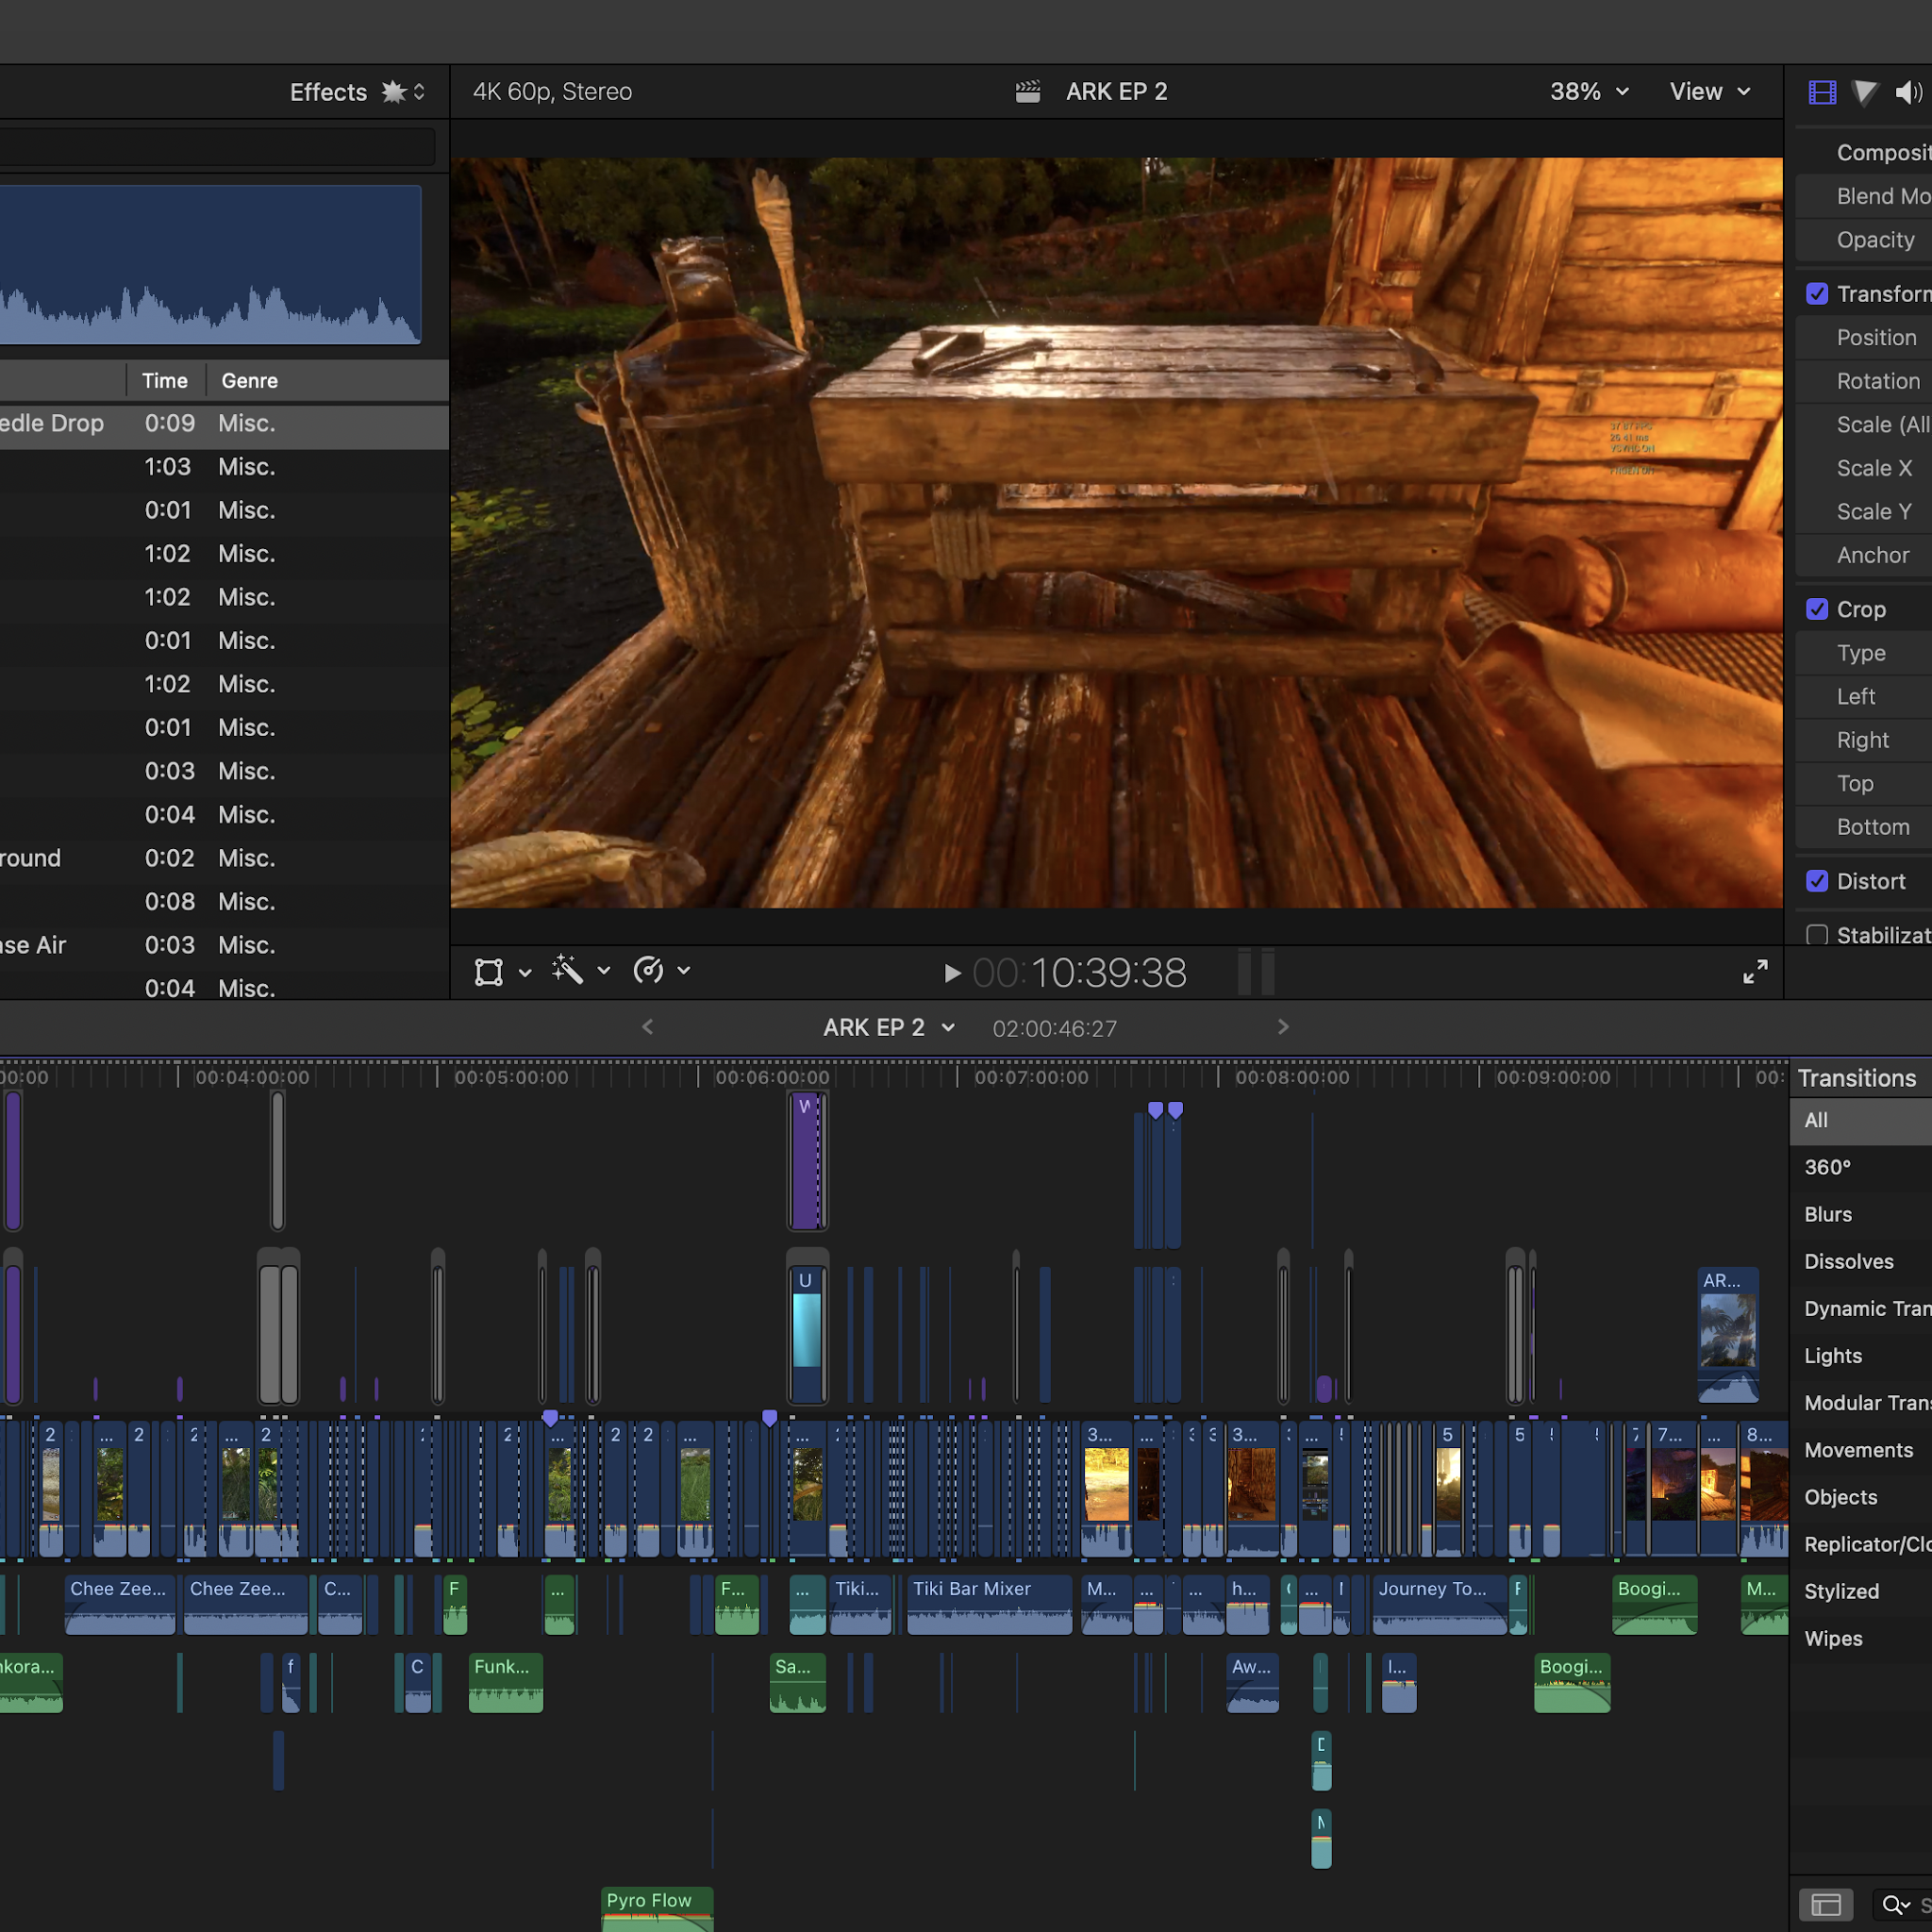This screenshot has width=1932, height=1932.
Task: Uncheck the Crop checkbox
Action: (1817, 609)
